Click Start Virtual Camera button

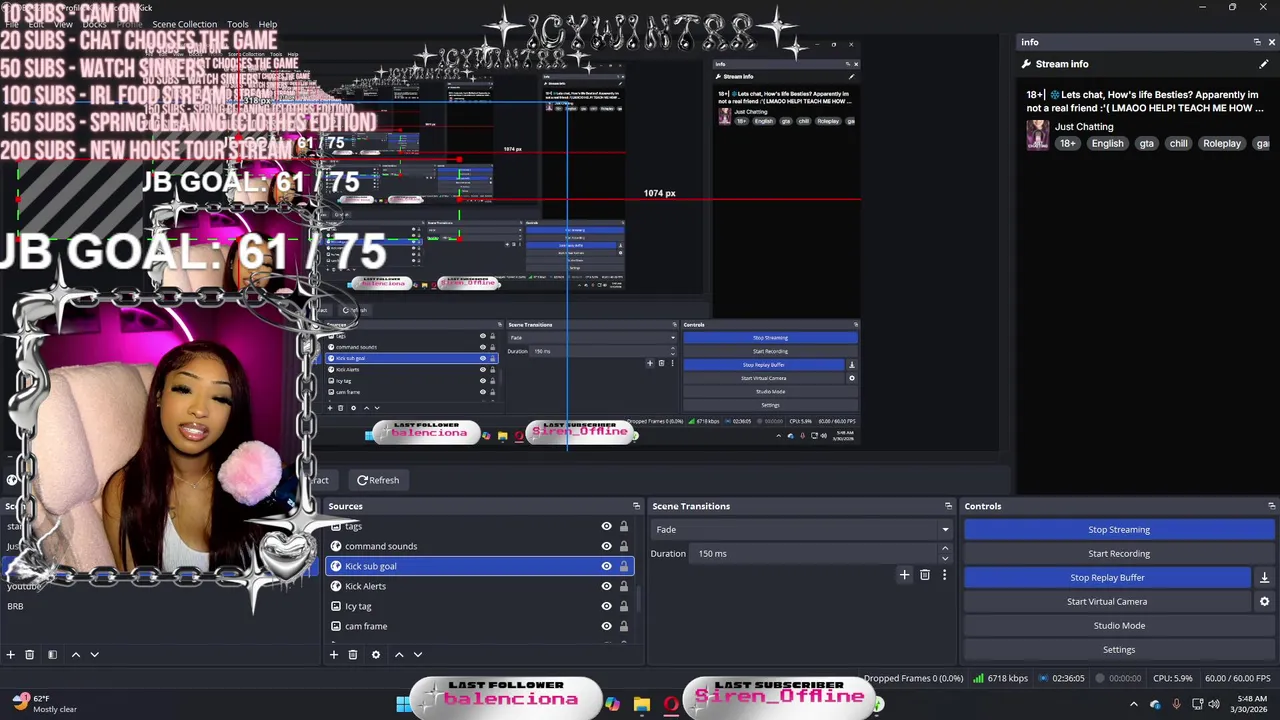coord(1107,602)
